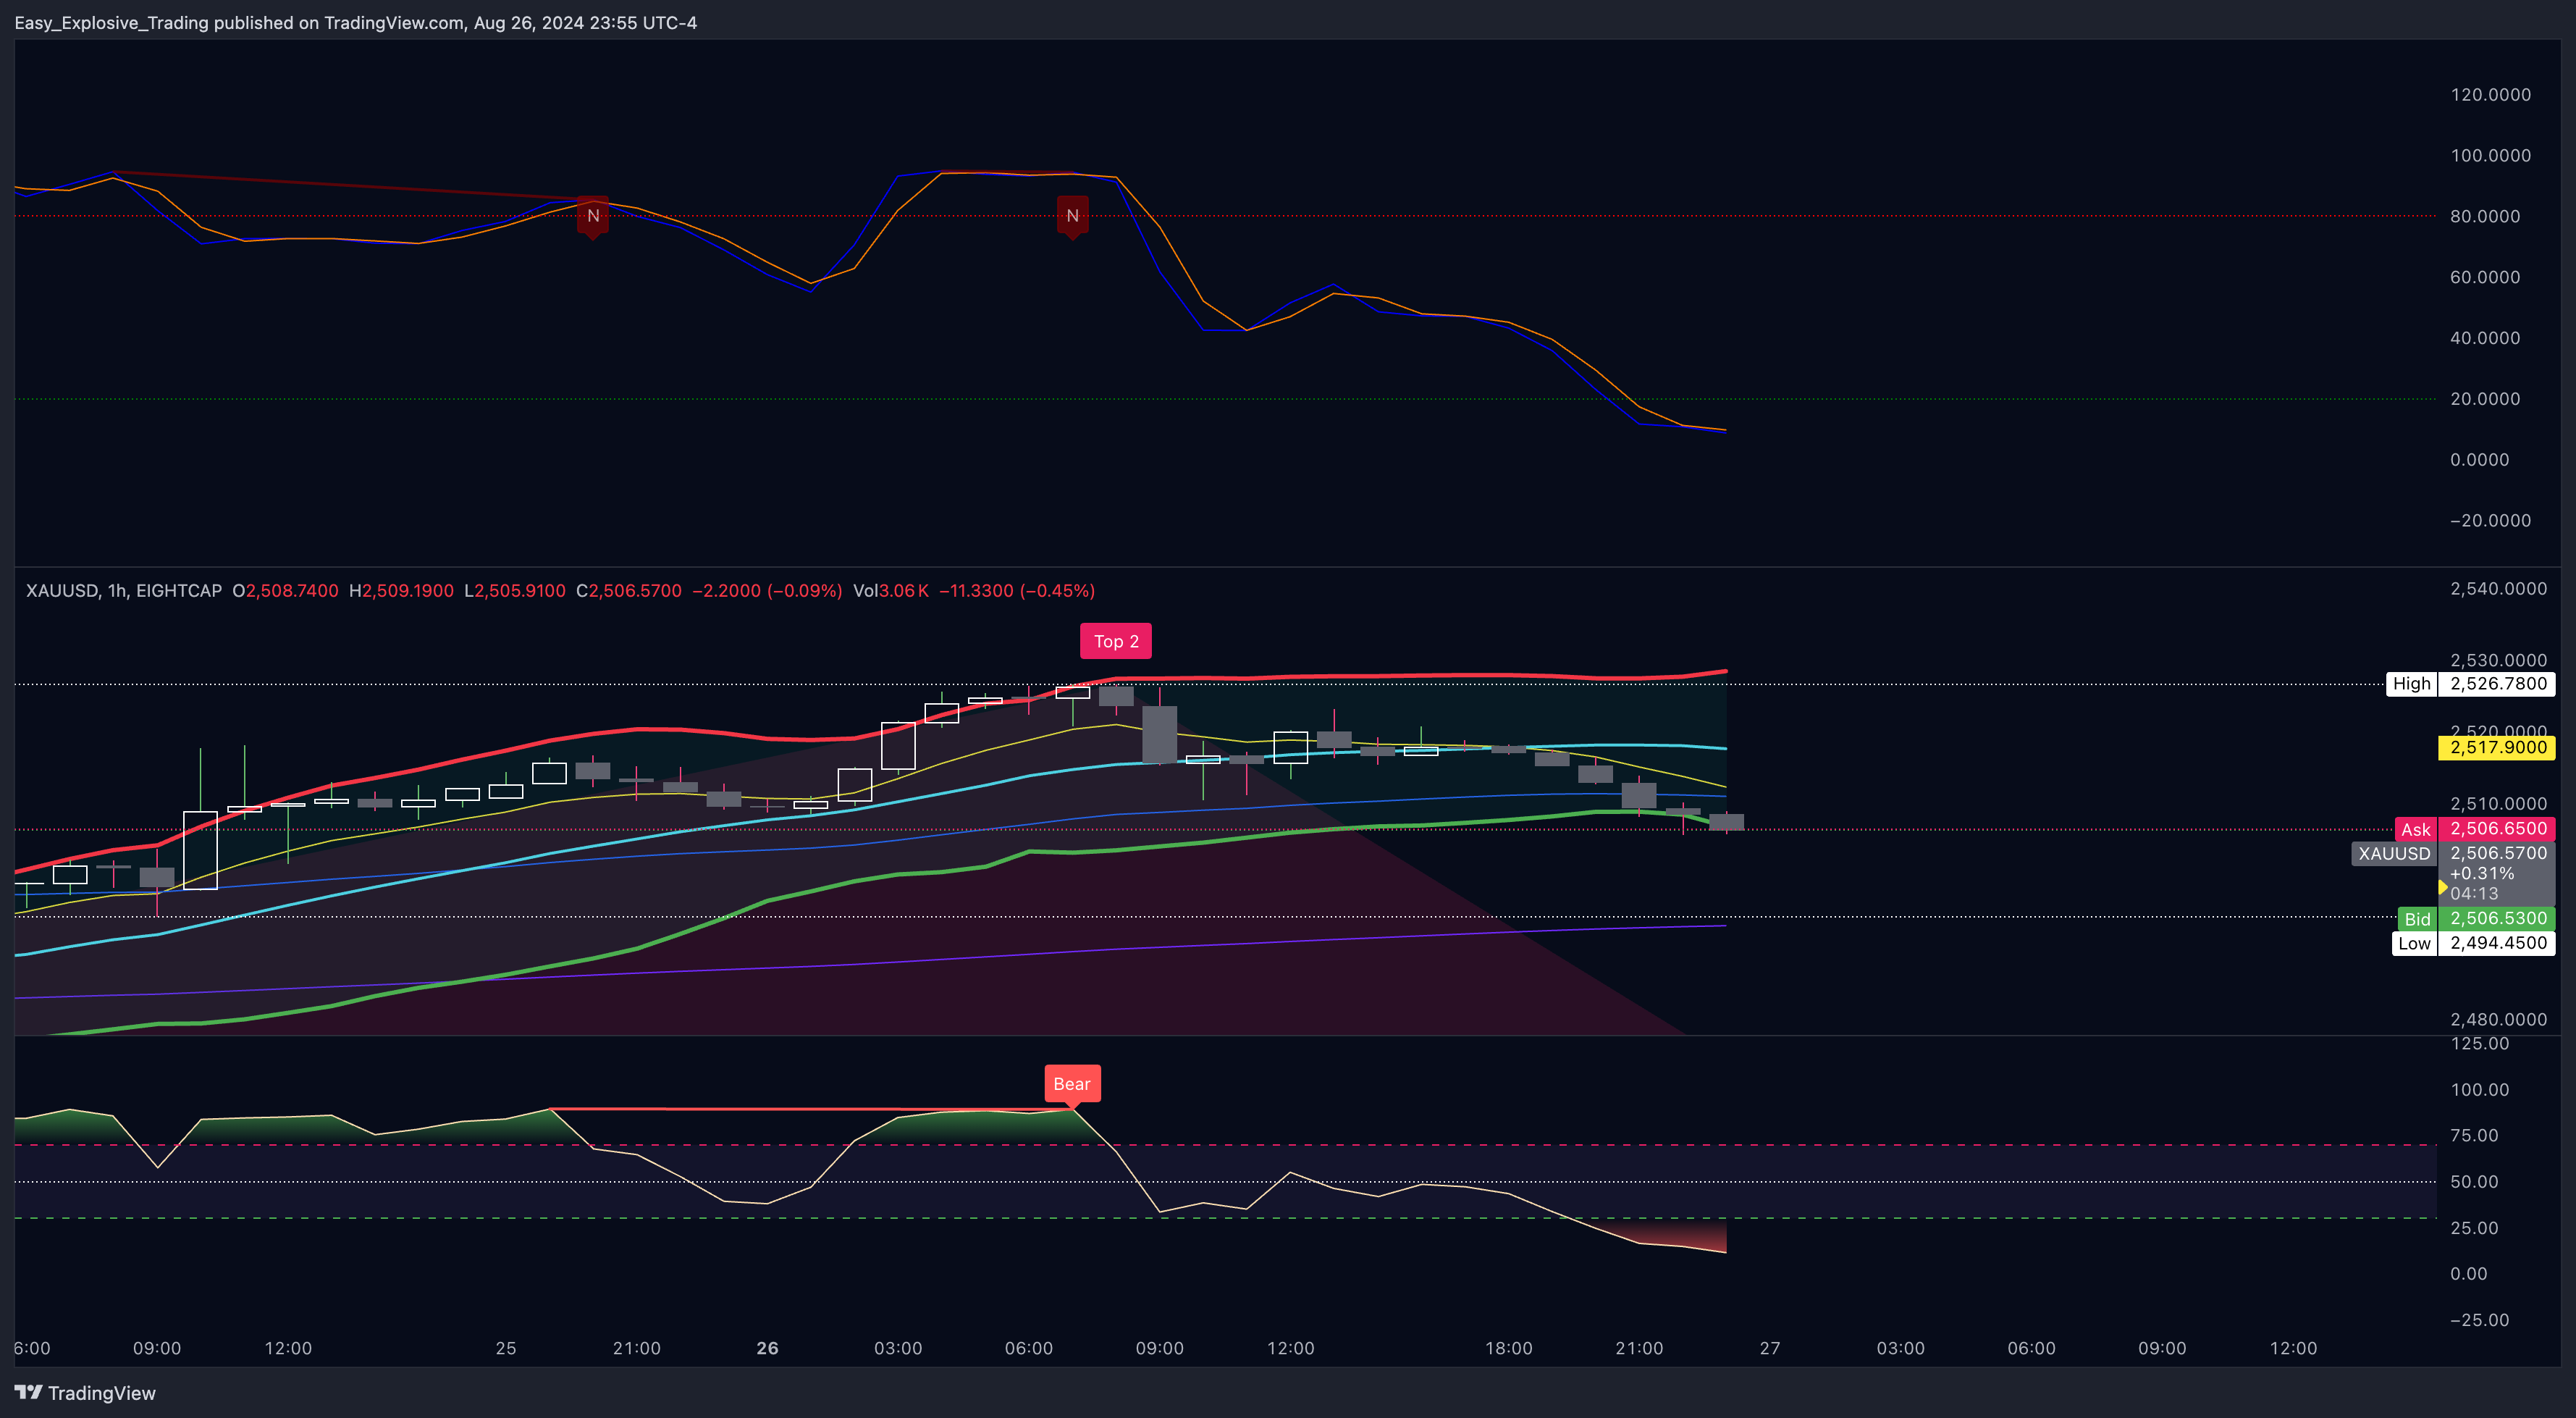Click the 'Bear' divergence label
Viewport: 2576px width, 1418px height.
click(x=1072, y=1084)
